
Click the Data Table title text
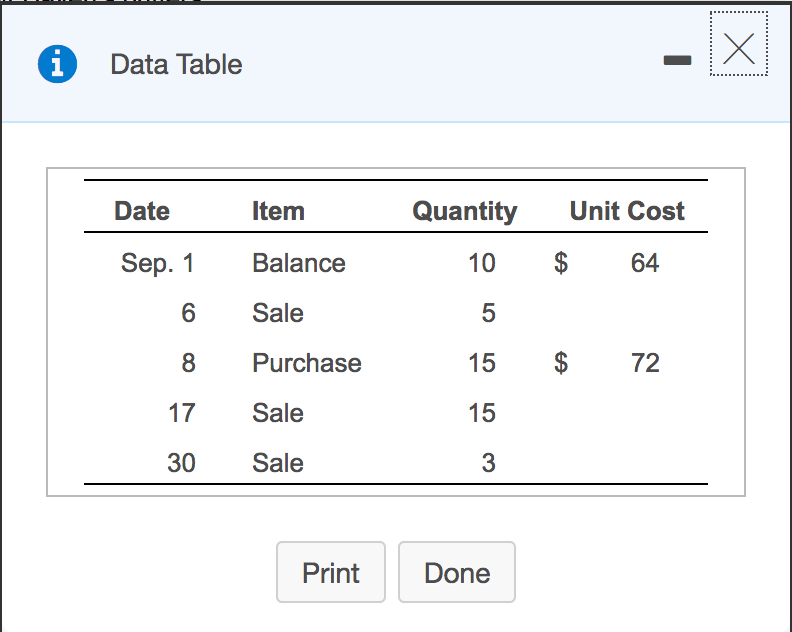point(176,65)
